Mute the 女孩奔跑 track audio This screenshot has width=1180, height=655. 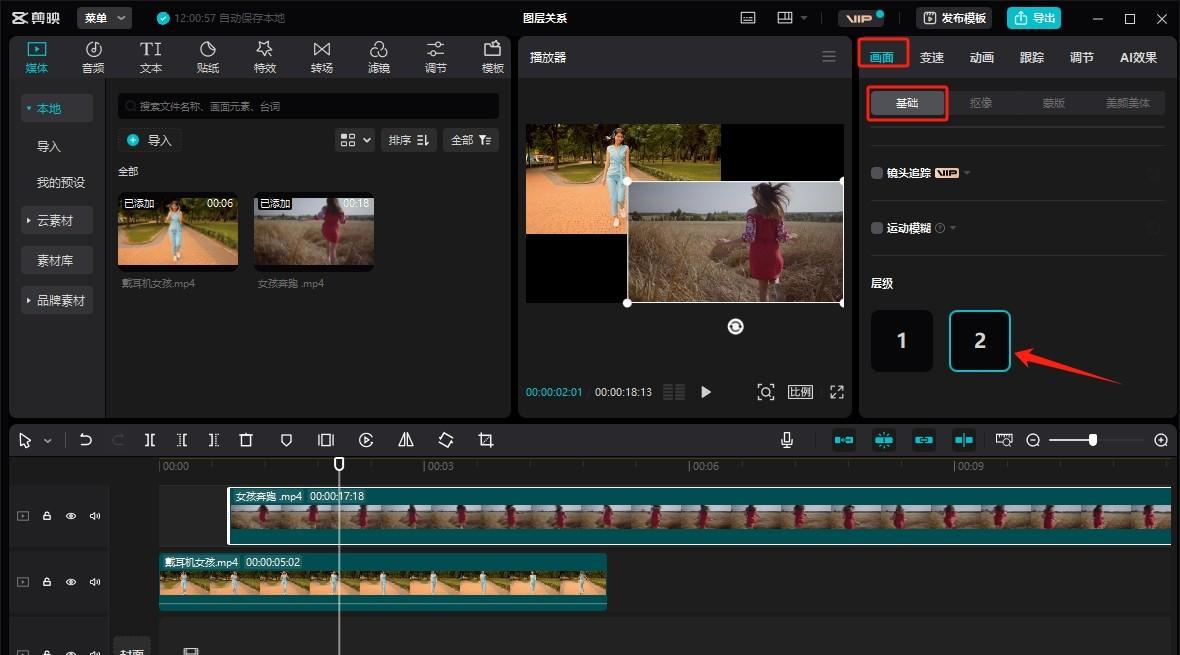(x=95, y=516)
